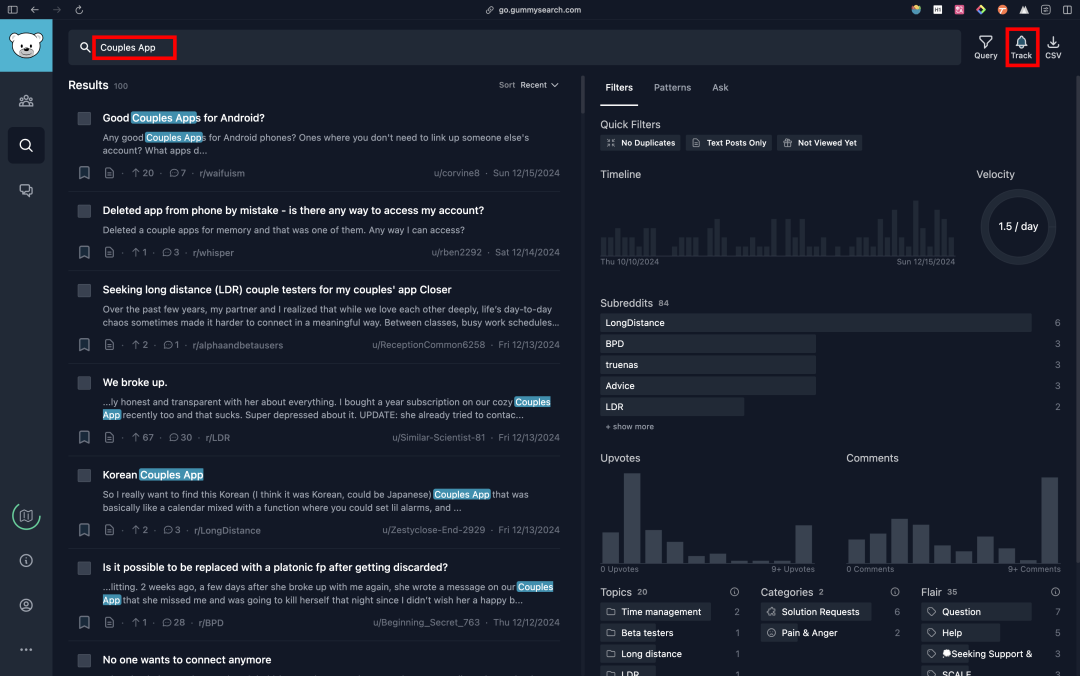The height and width of the screenshot is (676, 1080).
Task: Check the platonic fp post checkbox
Action: point(84,568)
